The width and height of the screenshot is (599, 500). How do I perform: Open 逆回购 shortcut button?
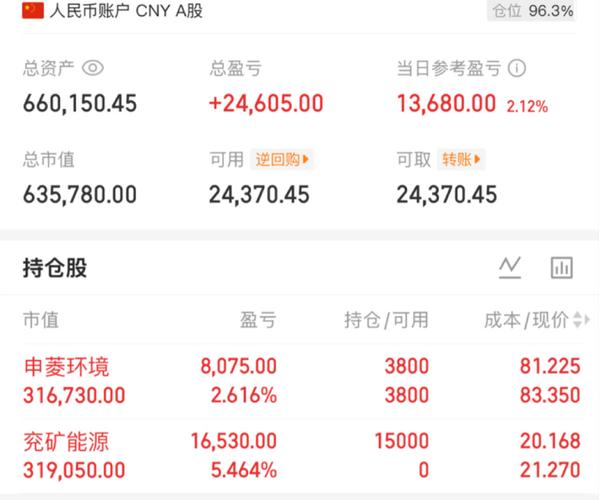(282, 159)
